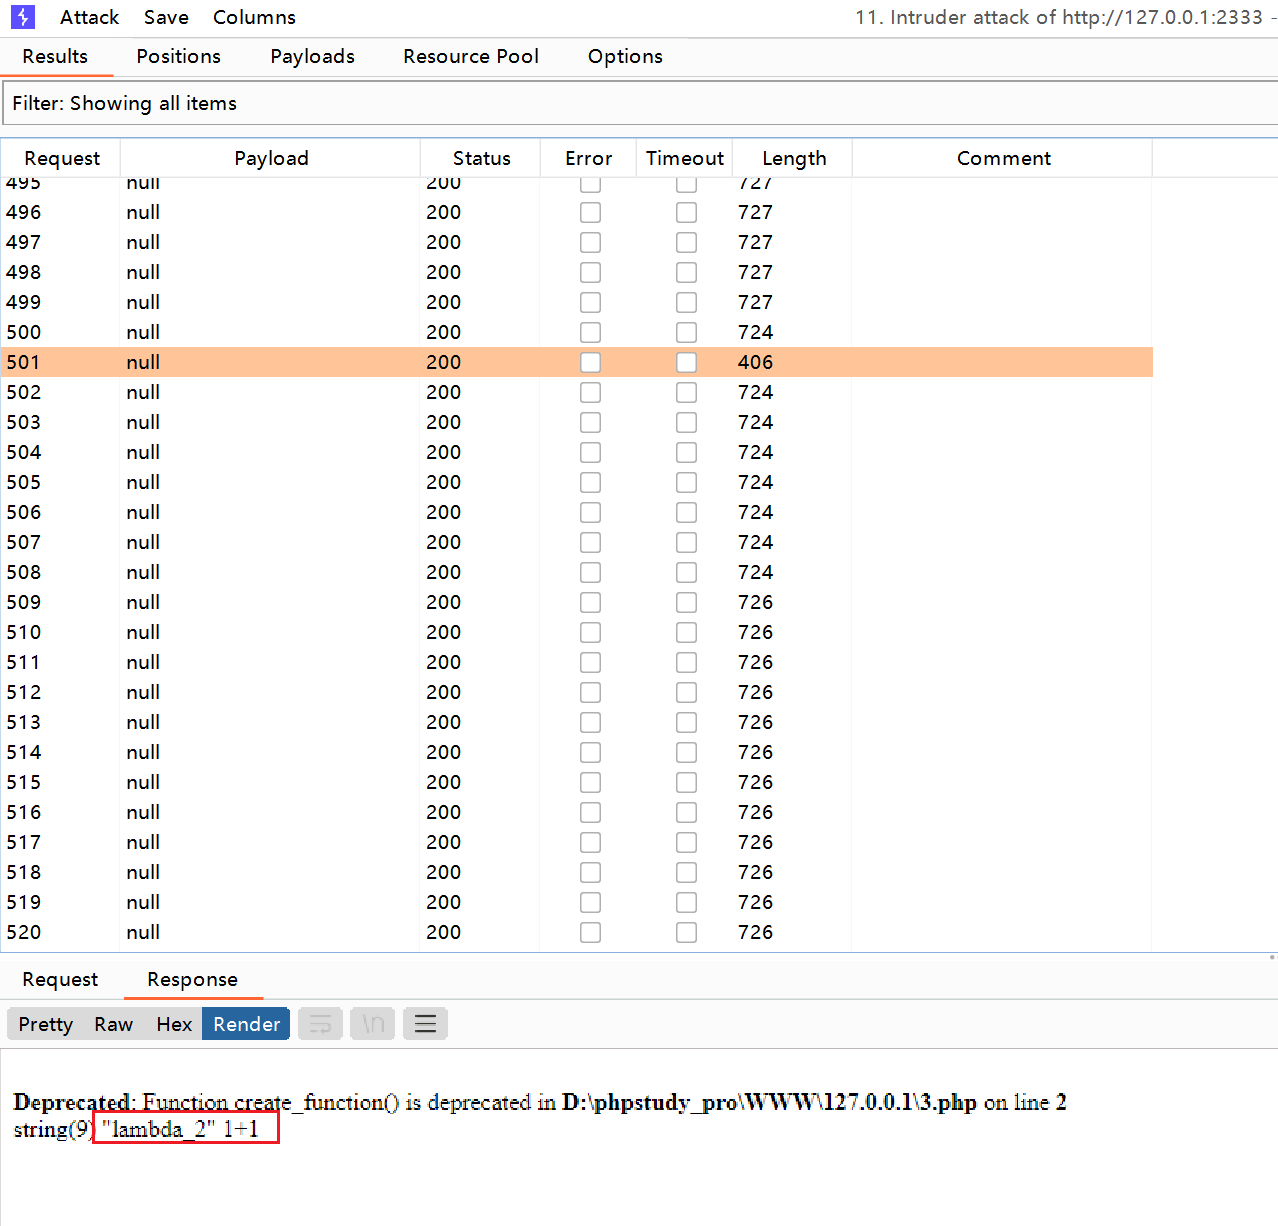The height and width of the screenshot is (1226, 1278).
Task: Toggle the Error checkbox for request 520
Action: coord(590,932)
